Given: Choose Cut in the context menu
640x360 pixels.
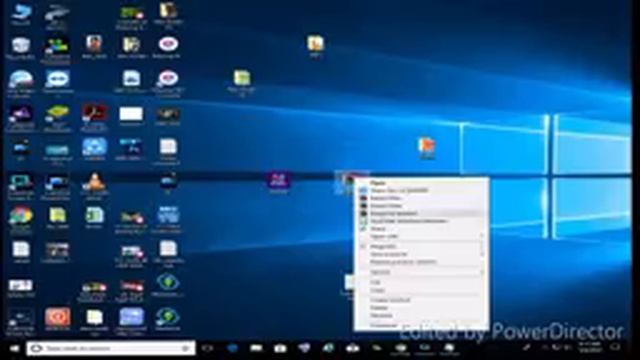Looking at the screenshot, I should (x=421, y=282).
